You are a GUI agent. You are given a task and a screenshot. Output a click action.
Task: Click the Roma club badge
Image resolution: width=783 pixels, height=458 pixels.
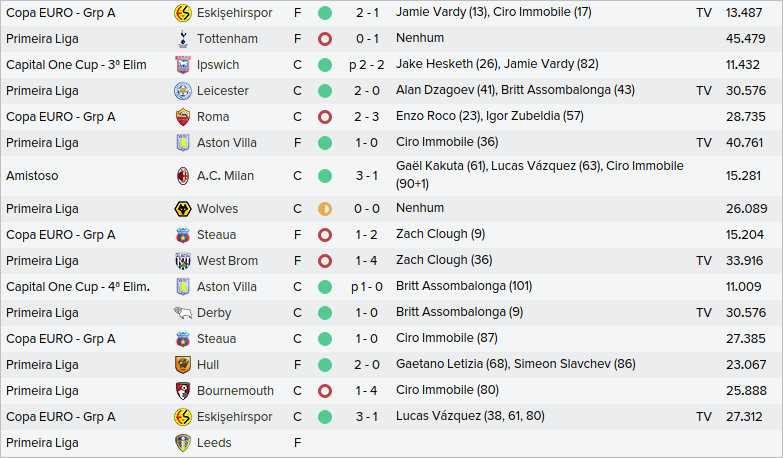point(182,117)
